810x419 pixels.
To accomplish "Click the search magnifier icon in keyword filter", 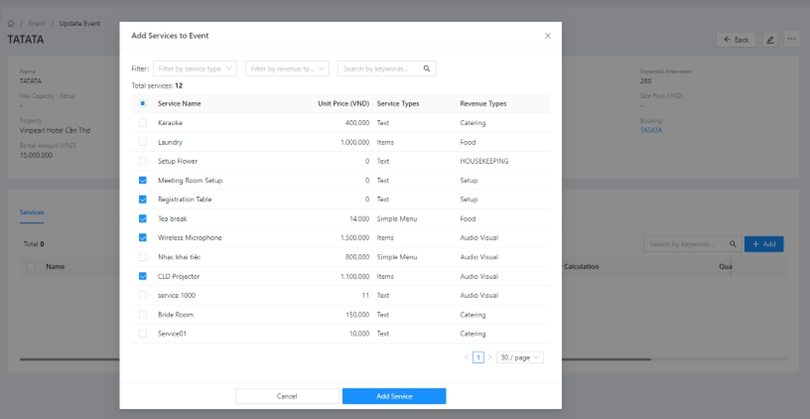I will coord(427,69).
